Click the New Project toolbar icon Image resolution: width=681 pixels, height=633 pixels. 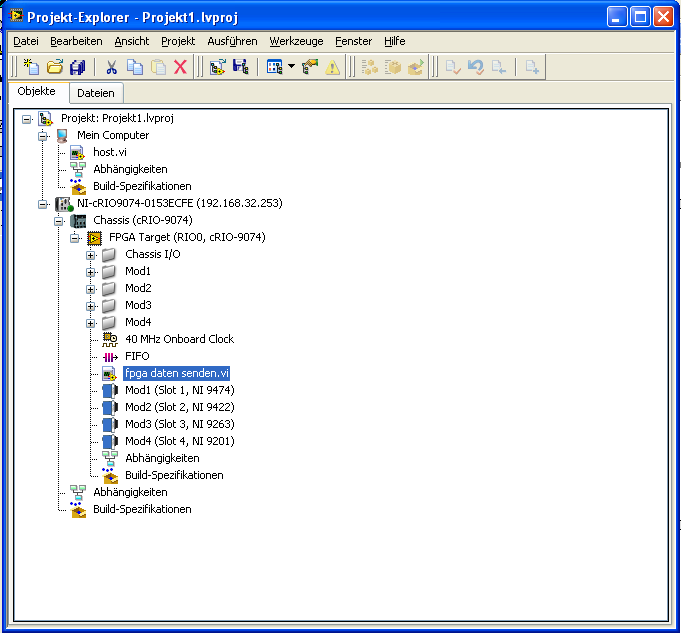click(31, 67)
